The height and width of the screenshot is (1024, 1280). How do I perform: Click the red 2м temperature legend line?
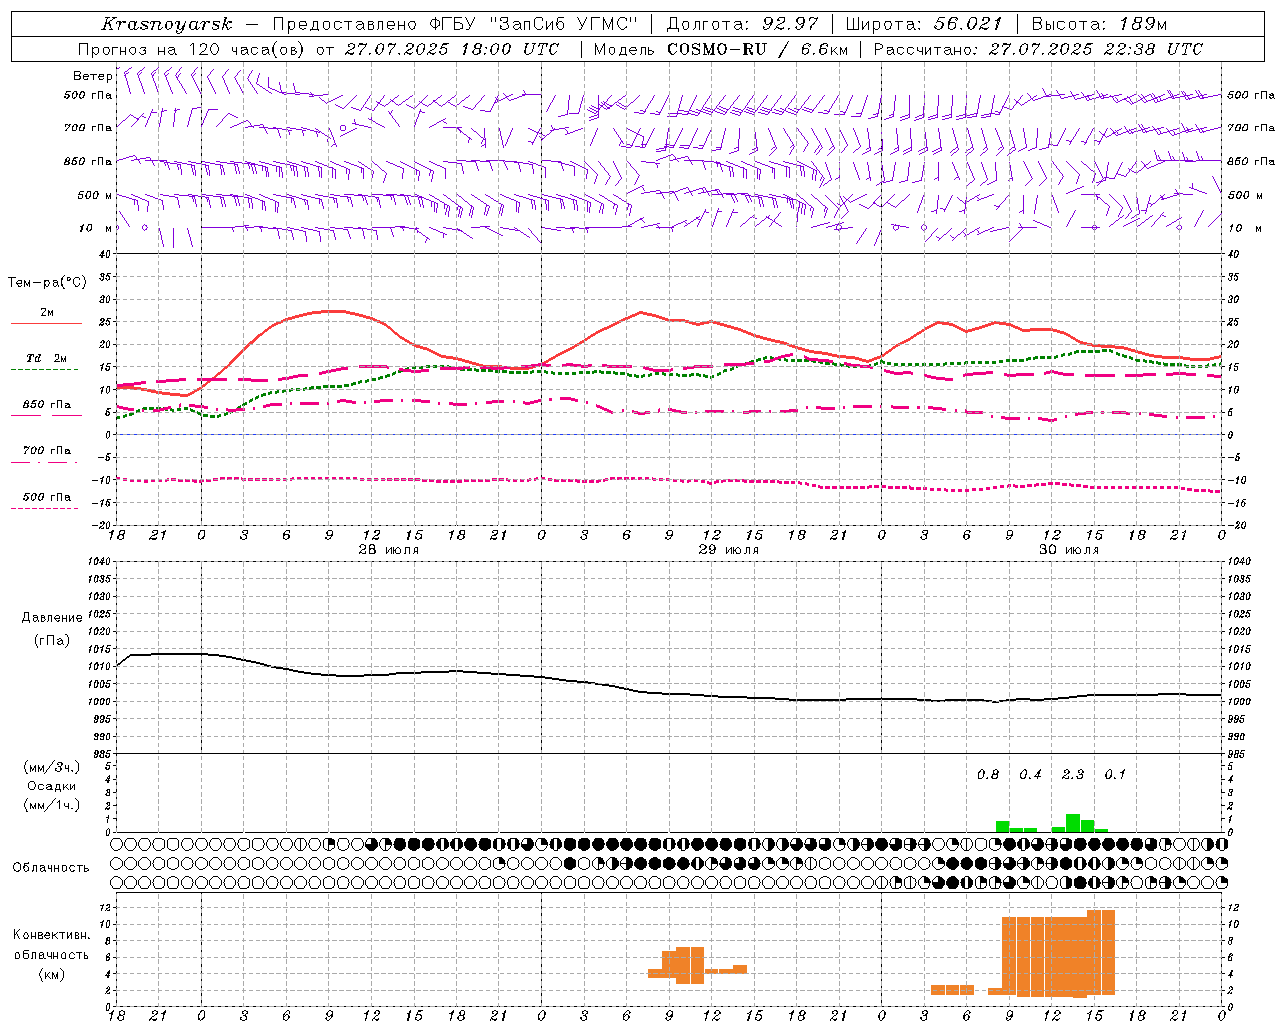pos(46,324)
